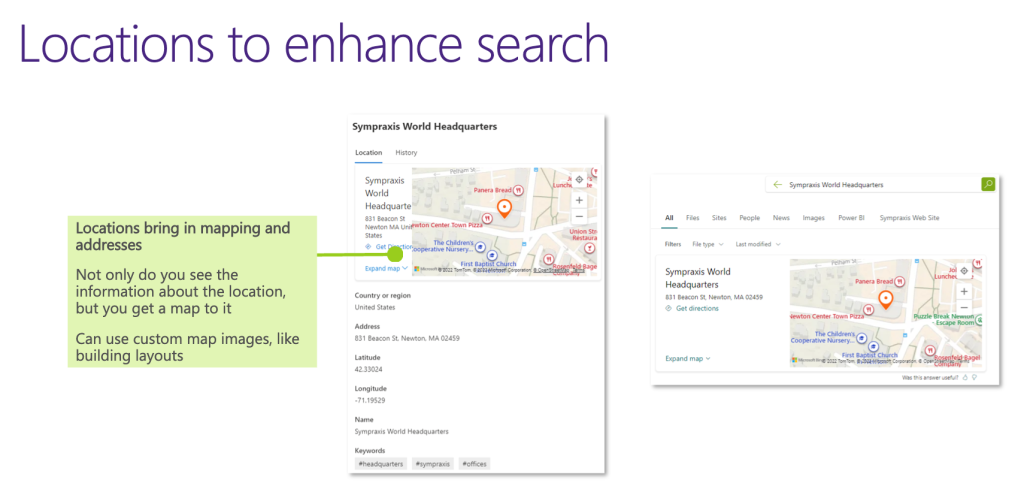Zoom in on the location panel map
Viewport: 1024px width, 495px height.
tap(579, 200)
